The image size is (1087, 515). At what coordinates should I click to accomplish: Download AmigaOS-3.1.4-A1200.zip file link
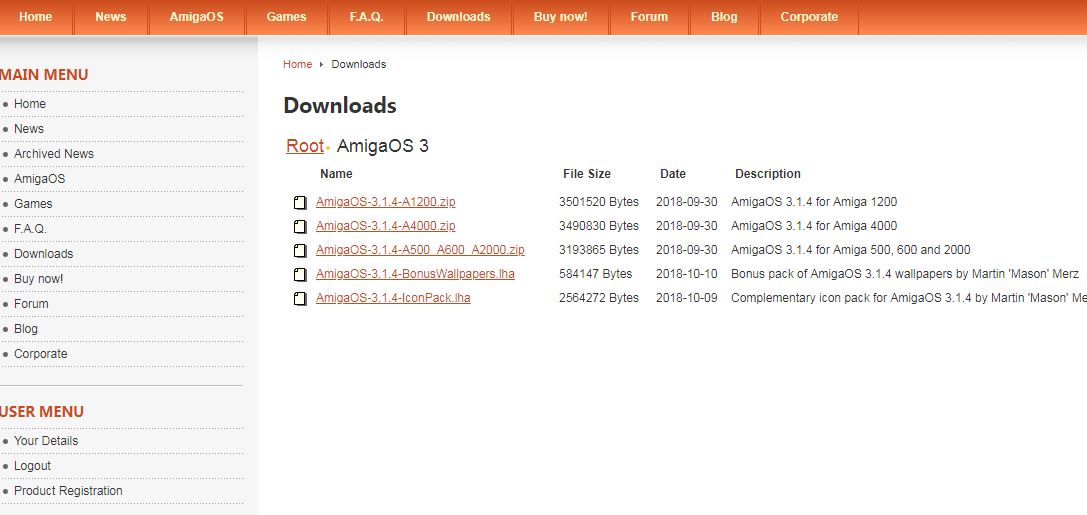click(385, 202)
